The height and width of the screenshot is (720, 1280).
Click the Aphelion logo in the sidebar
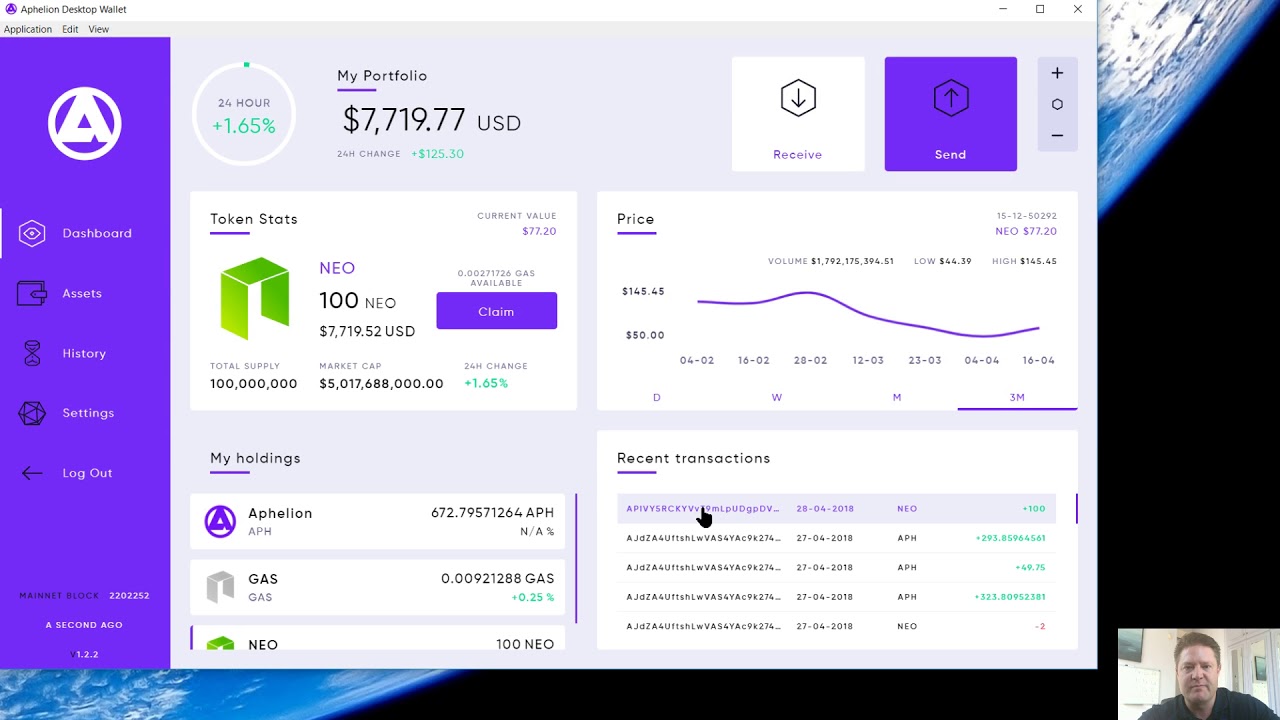tap(85, 123)
